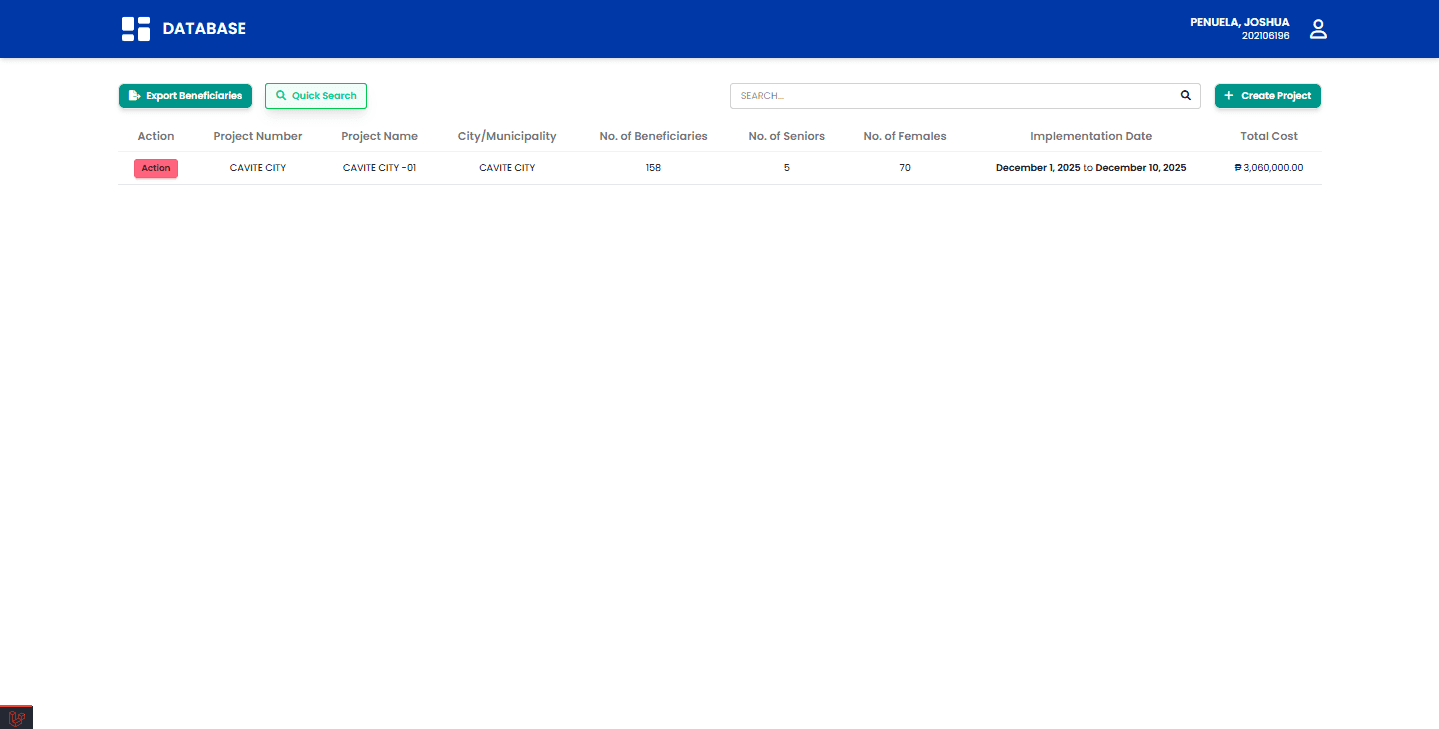Open Quick Search
Image resolution: width=1439 pixels, height=729 pixels.
point(316,96)
